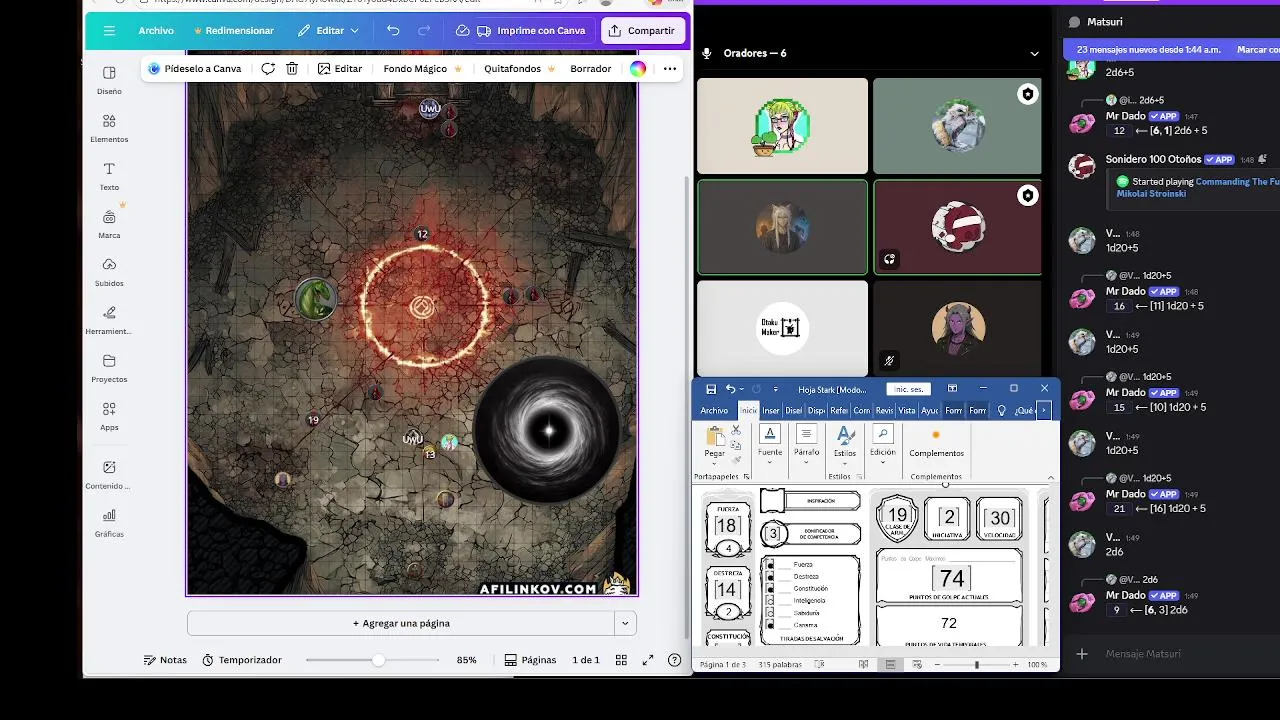The image size is (1280, 720).
Task: Open the Commanding The Fury track link
Action: click(x=1237, y=182)
